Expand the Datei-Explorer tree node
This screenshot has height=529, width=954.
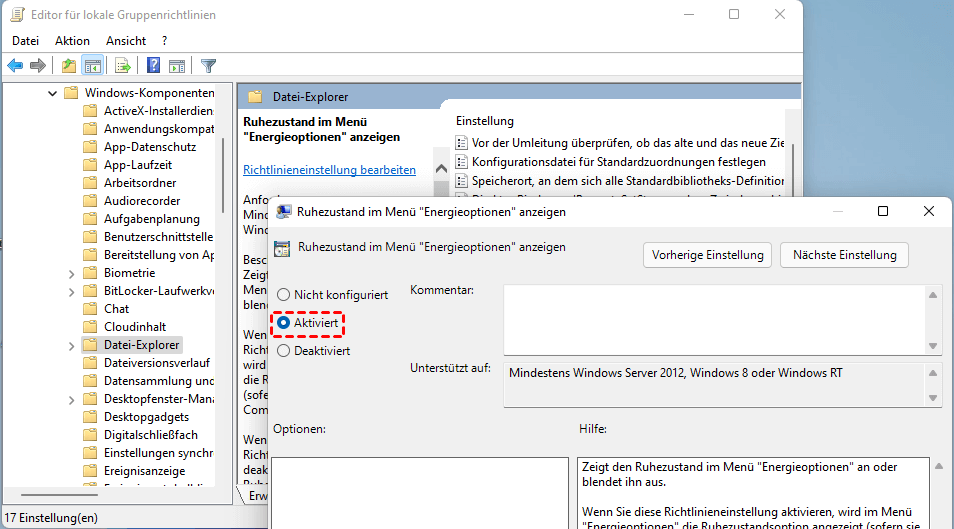71,346
